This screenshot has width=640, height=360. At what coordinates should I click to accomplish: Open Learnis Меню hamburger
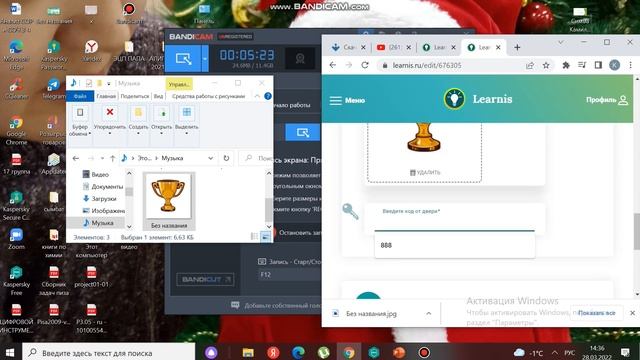(347, 100)
